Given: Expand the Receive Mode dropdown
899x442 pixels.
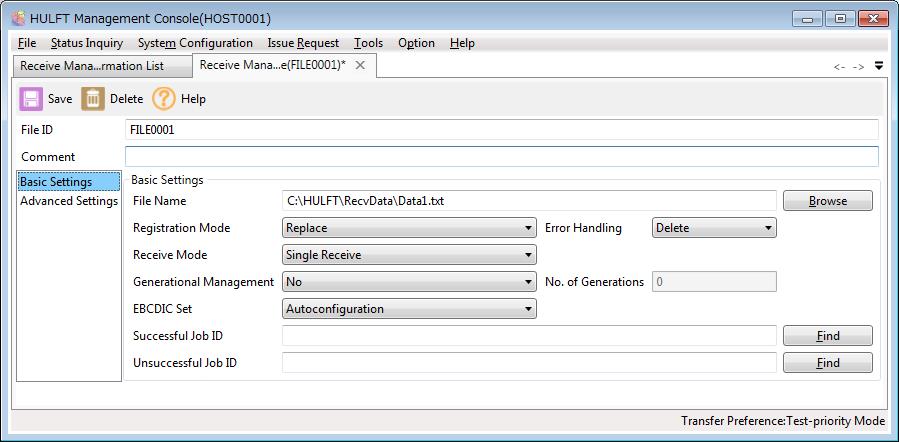Looking at the screenshot, I should pyautogui.click(x=409, y=255).
